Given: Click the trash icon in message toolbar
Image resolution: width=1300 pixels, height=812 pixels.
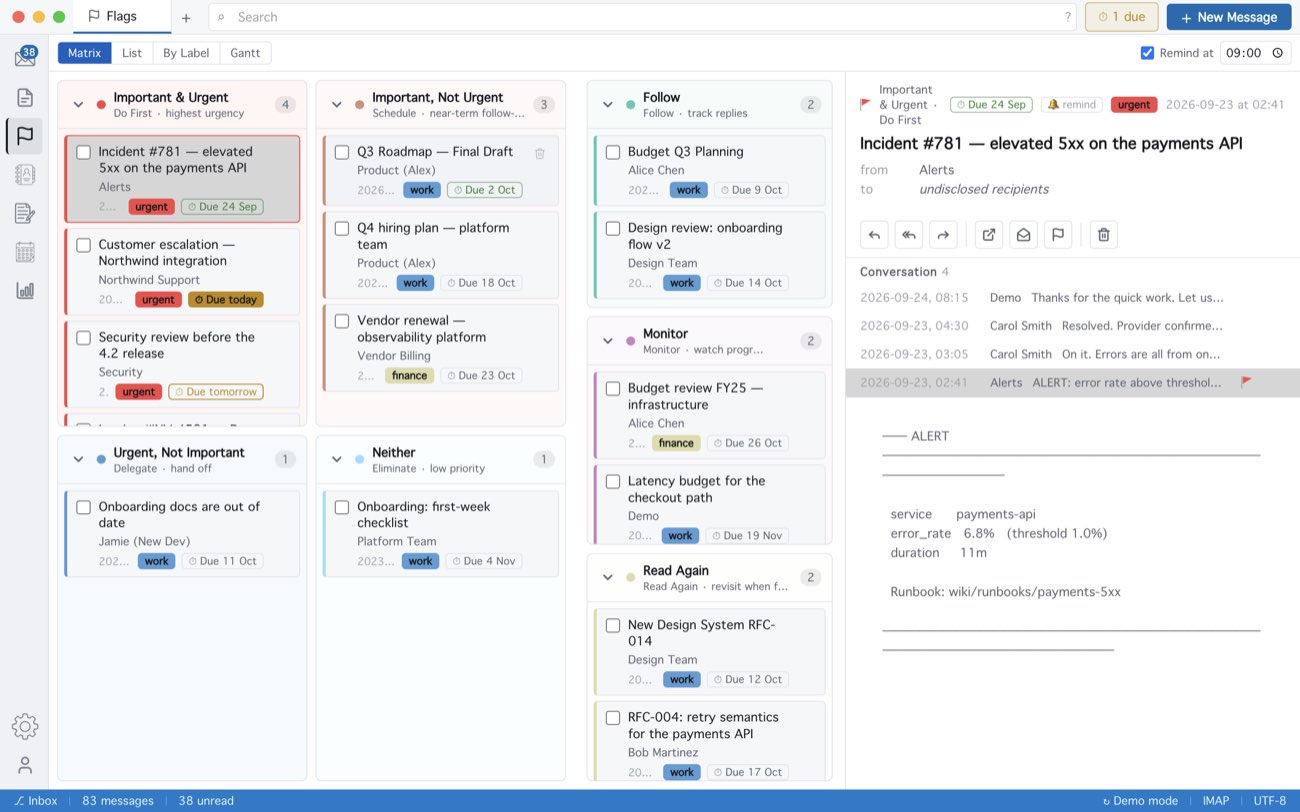Looking at the screenshot, I should [1104, 235].
